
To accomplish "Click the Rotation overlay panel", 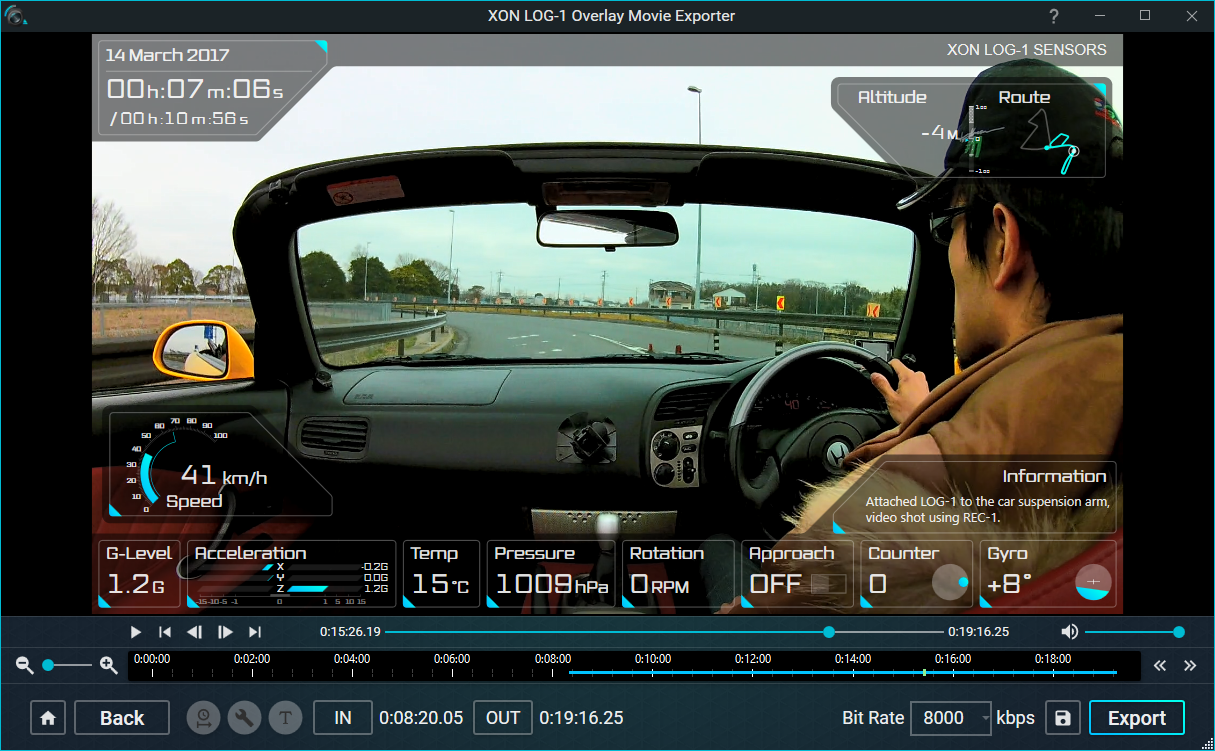I will pos(678,574).
